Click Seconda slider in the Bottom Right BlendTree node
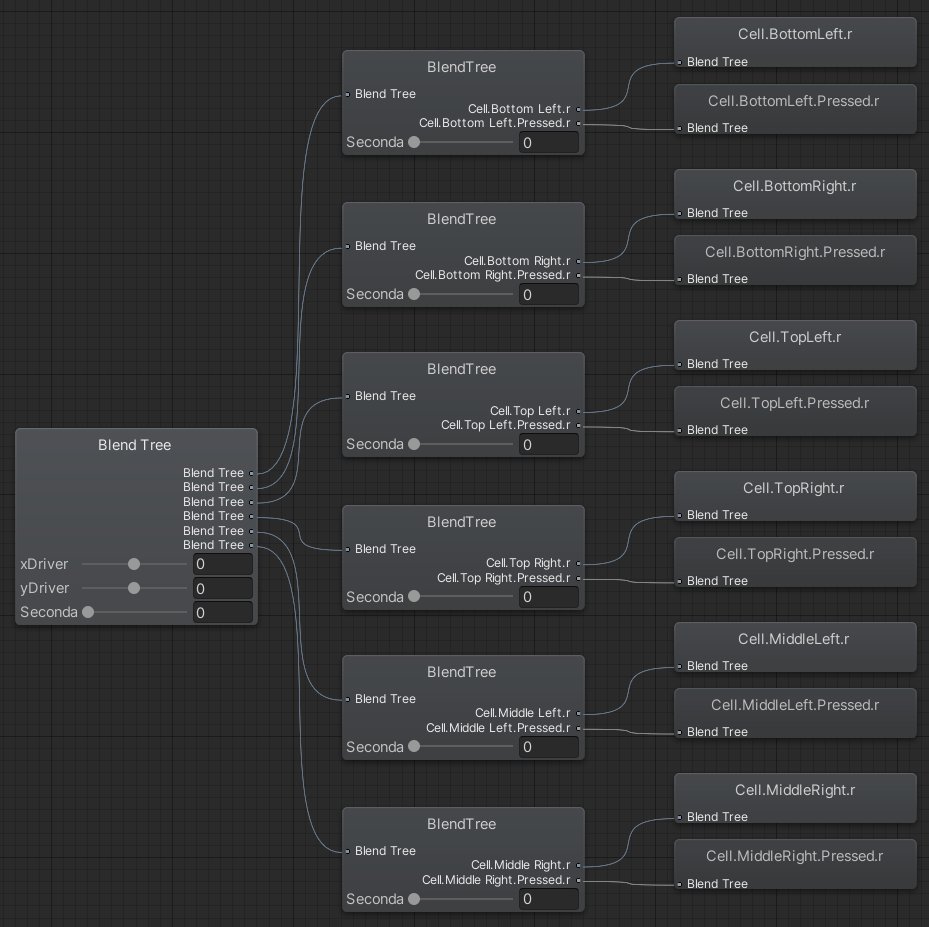Image resolution: width=929 pixels, height=927 pixels. pyautogui.click(x=460, y=294)
